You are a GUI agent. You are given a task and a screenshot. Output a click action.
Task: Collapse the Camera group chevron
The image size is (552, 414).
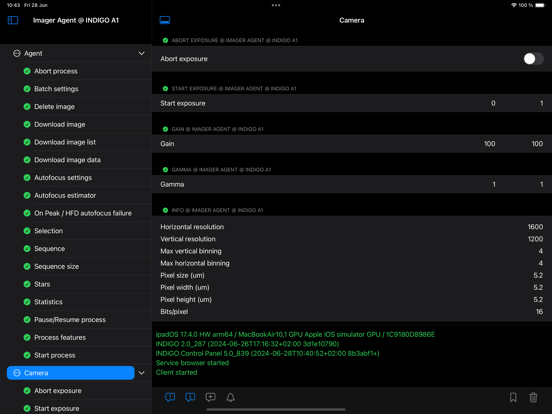pos(142,373)
